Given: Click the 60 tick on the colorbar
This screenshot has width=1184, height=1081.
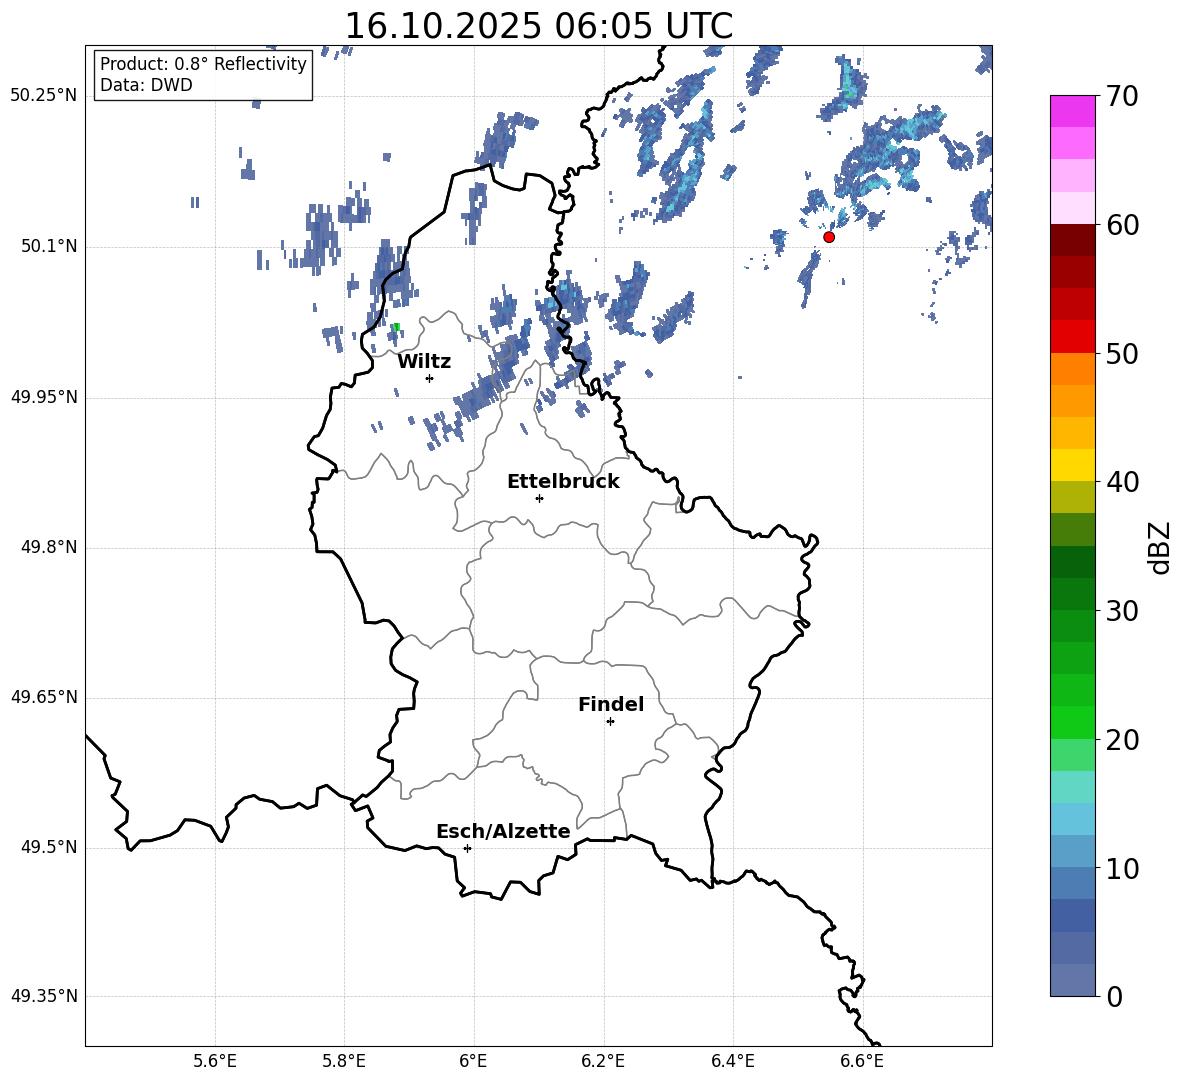Looking at the screenshot, I should [x=1122, y=225].
